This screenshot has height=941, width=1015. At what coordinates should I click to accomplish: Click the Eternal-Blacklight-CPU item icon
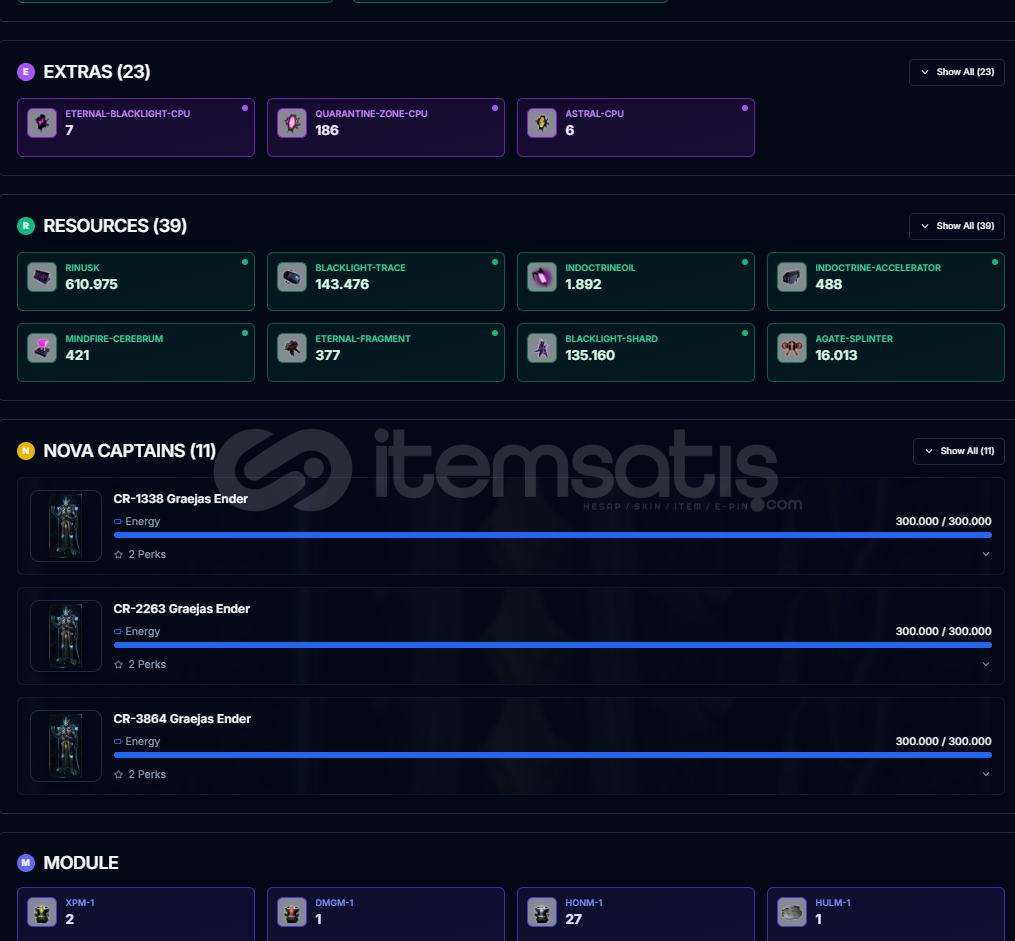[x=42, y=123]
